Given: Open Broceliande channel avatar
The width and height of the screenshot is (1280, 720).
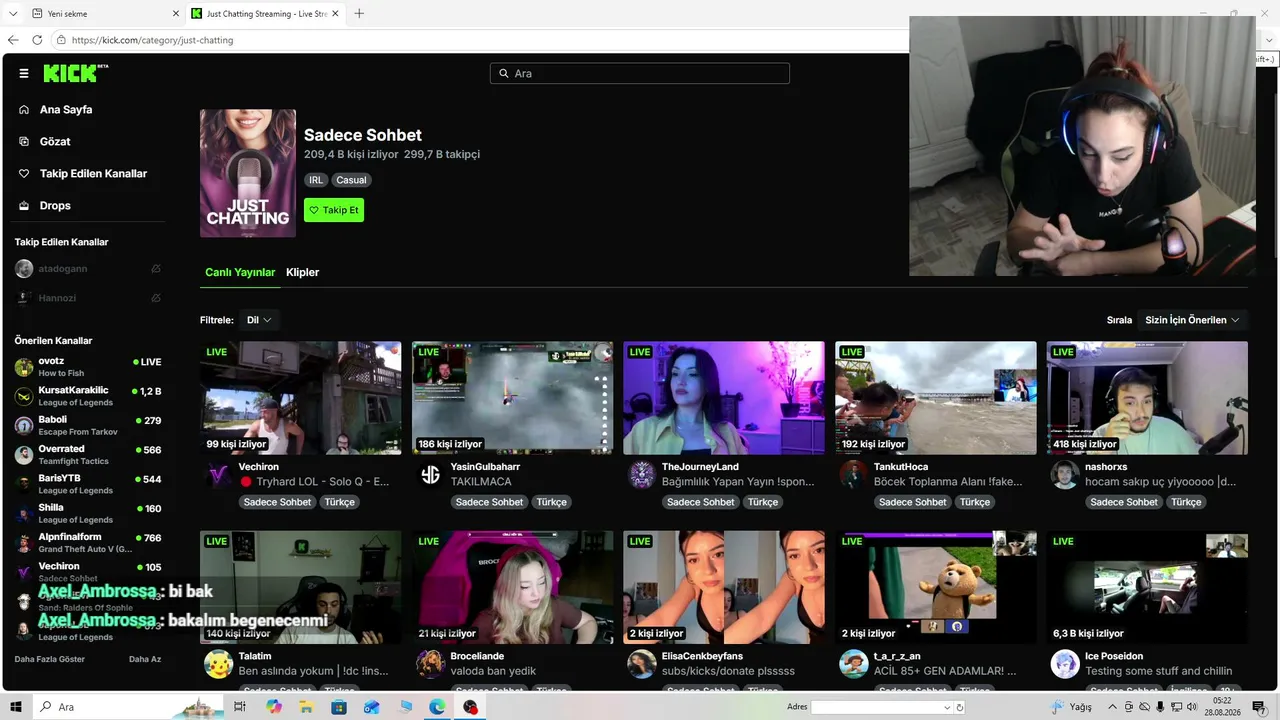Looking at the screenshot, I should (x=430, y=664).
